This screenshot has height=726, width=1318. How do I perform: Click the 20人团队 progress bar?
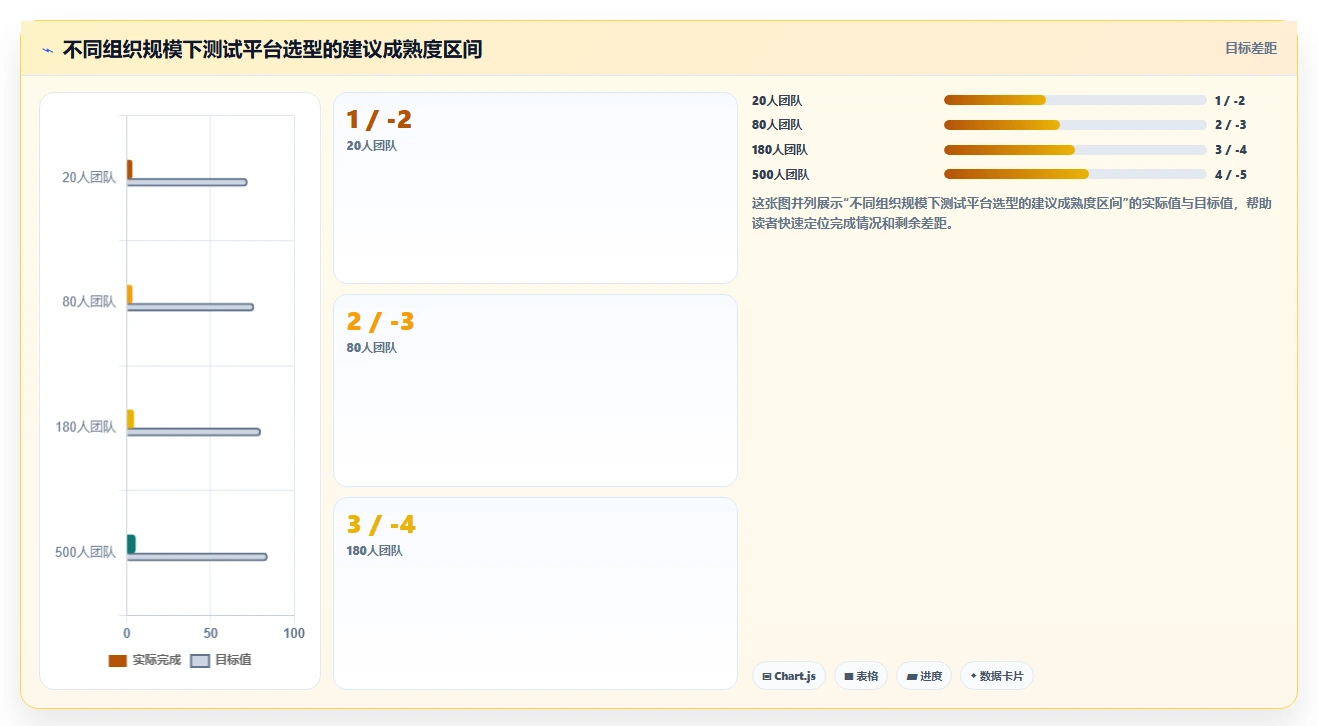point(1075,100)
